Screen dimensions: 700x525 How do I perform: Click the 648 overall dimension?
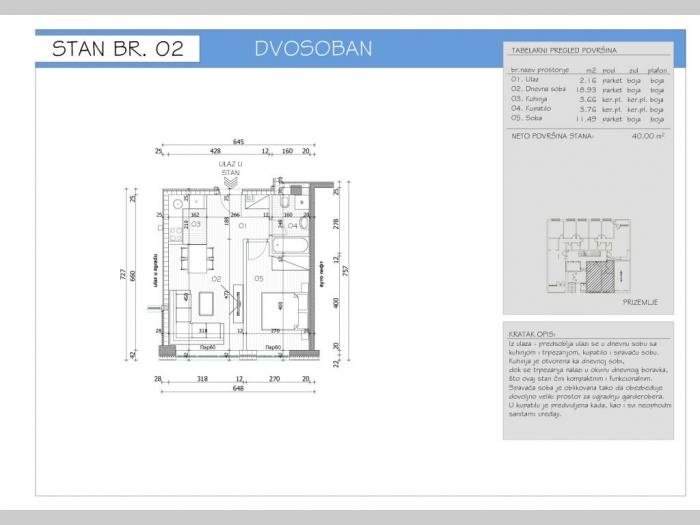pyautogui.click(x=238, y=388)
